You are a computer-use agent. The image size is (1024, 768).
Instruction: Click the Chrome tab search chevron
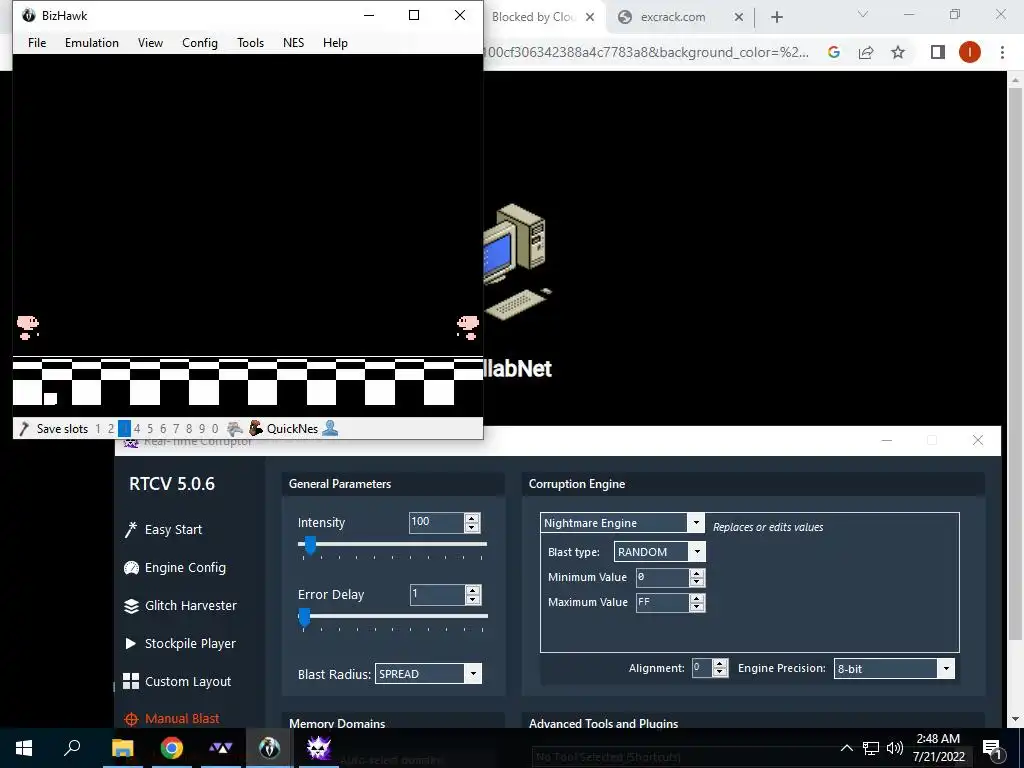[x=863, y=14]
